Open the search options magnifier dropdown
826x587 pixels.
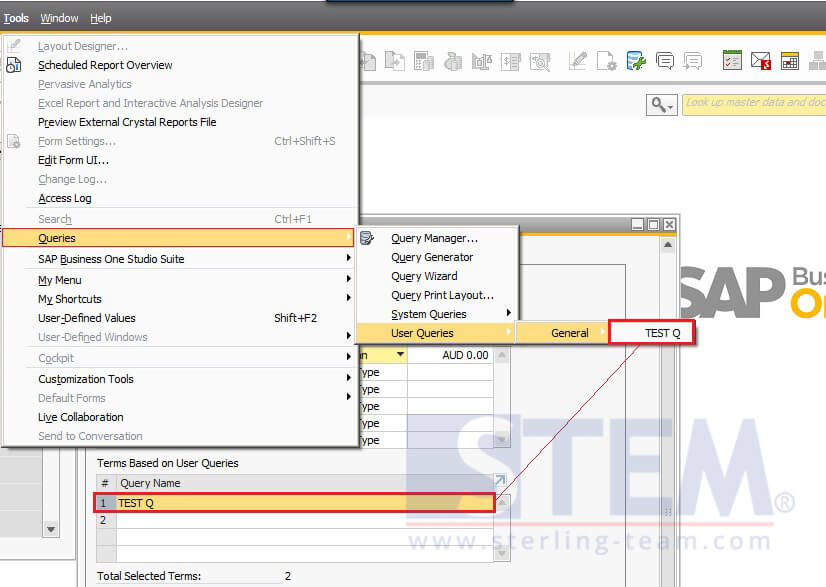(x=662, y=105)
